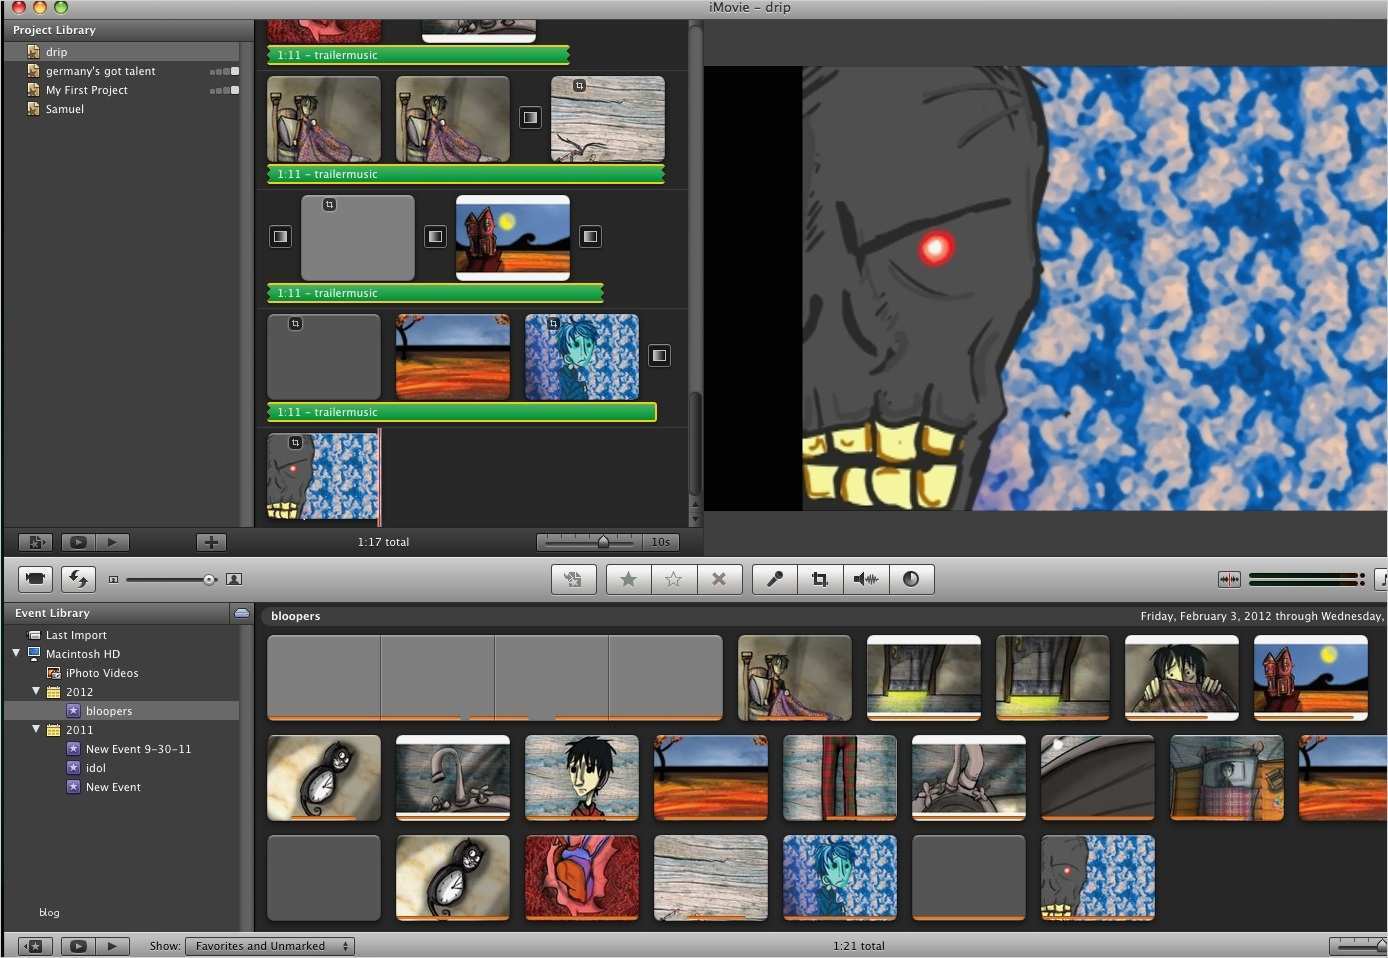Open the Audio adjustments tool
This screenshot has height=958, width=1388.
(x=865, y=578)
